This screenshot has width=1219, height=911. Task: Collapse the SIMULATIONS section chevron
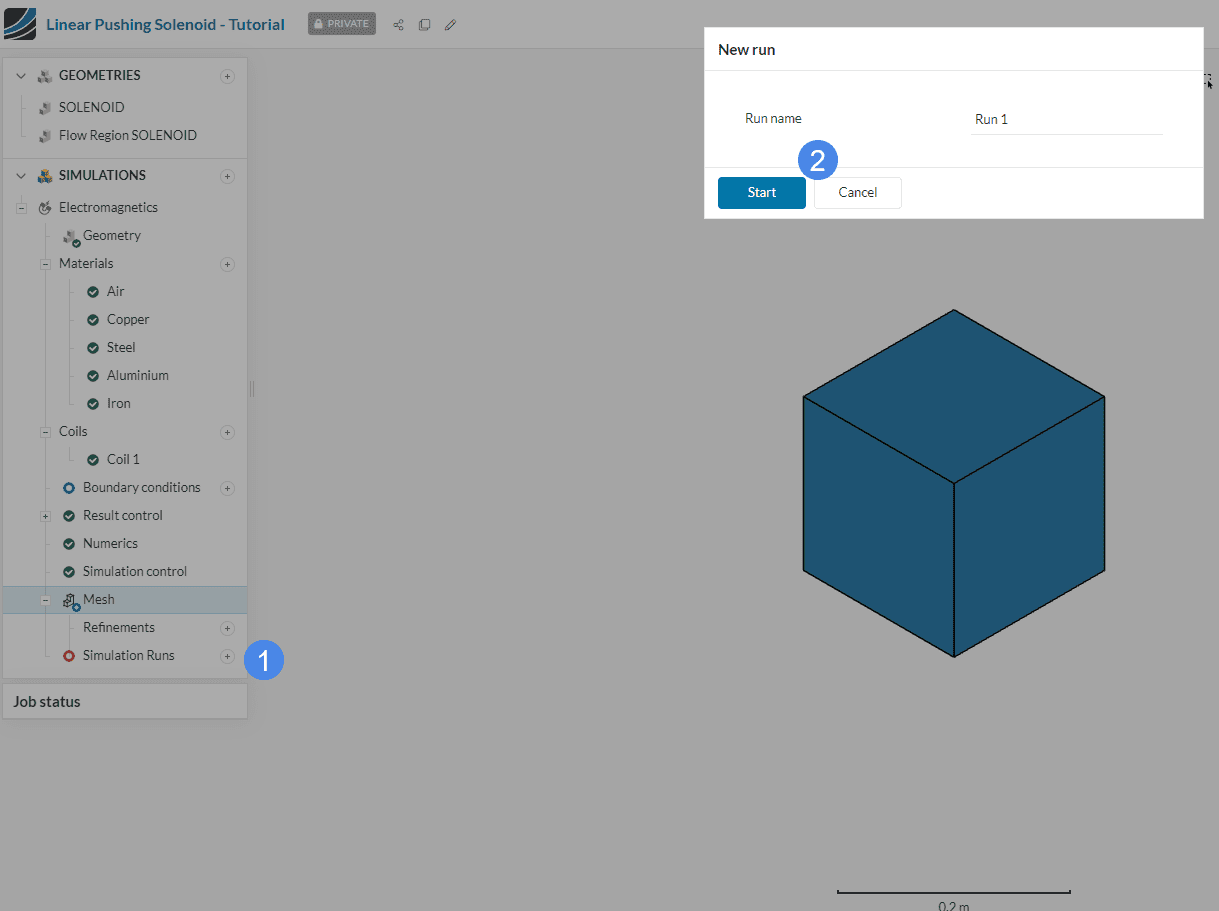[21, 176]
